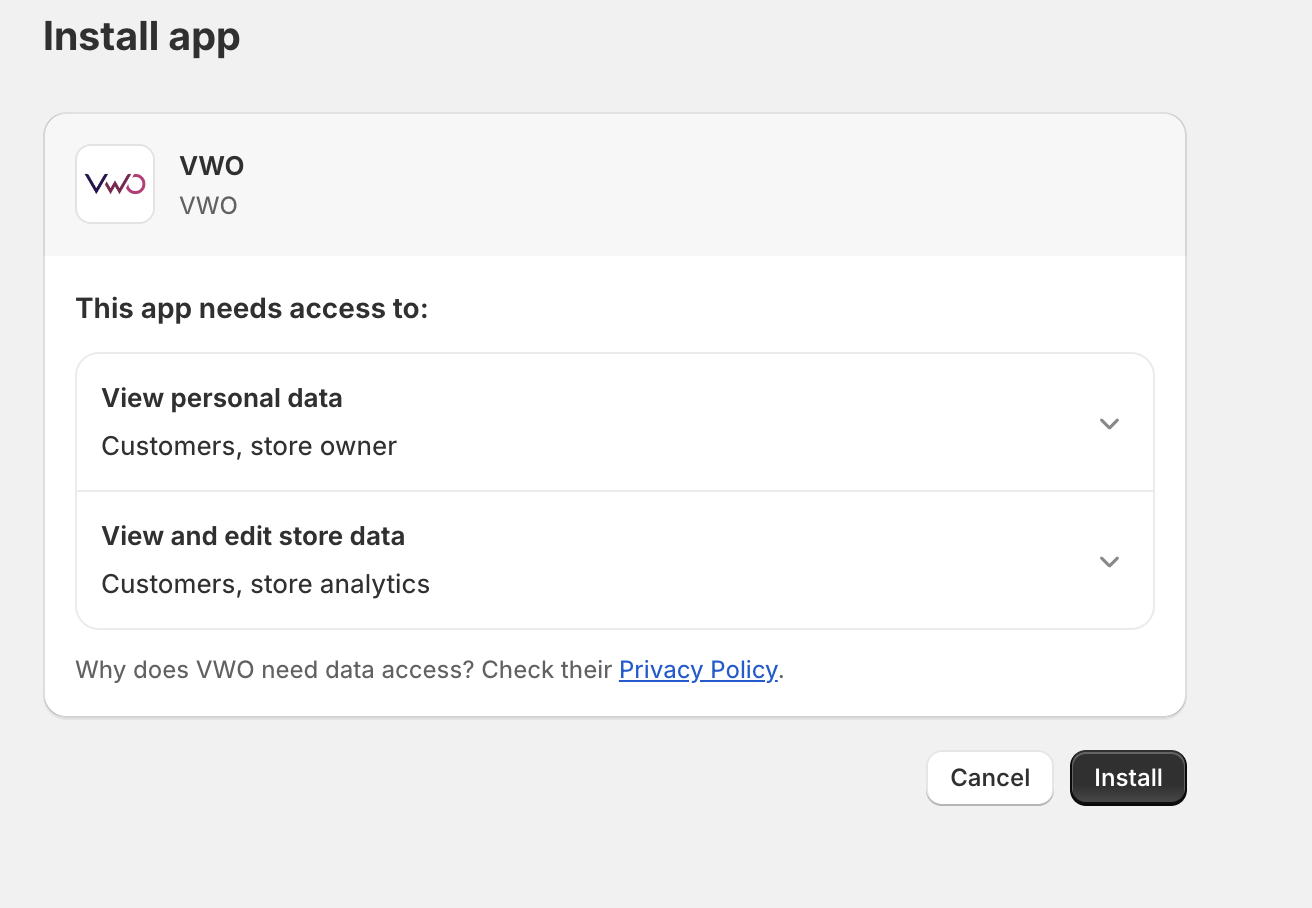This screenshot has height=908, width=1312.
Task: Expand the View personal data chevron
Action: click(x=1108, y=423)
